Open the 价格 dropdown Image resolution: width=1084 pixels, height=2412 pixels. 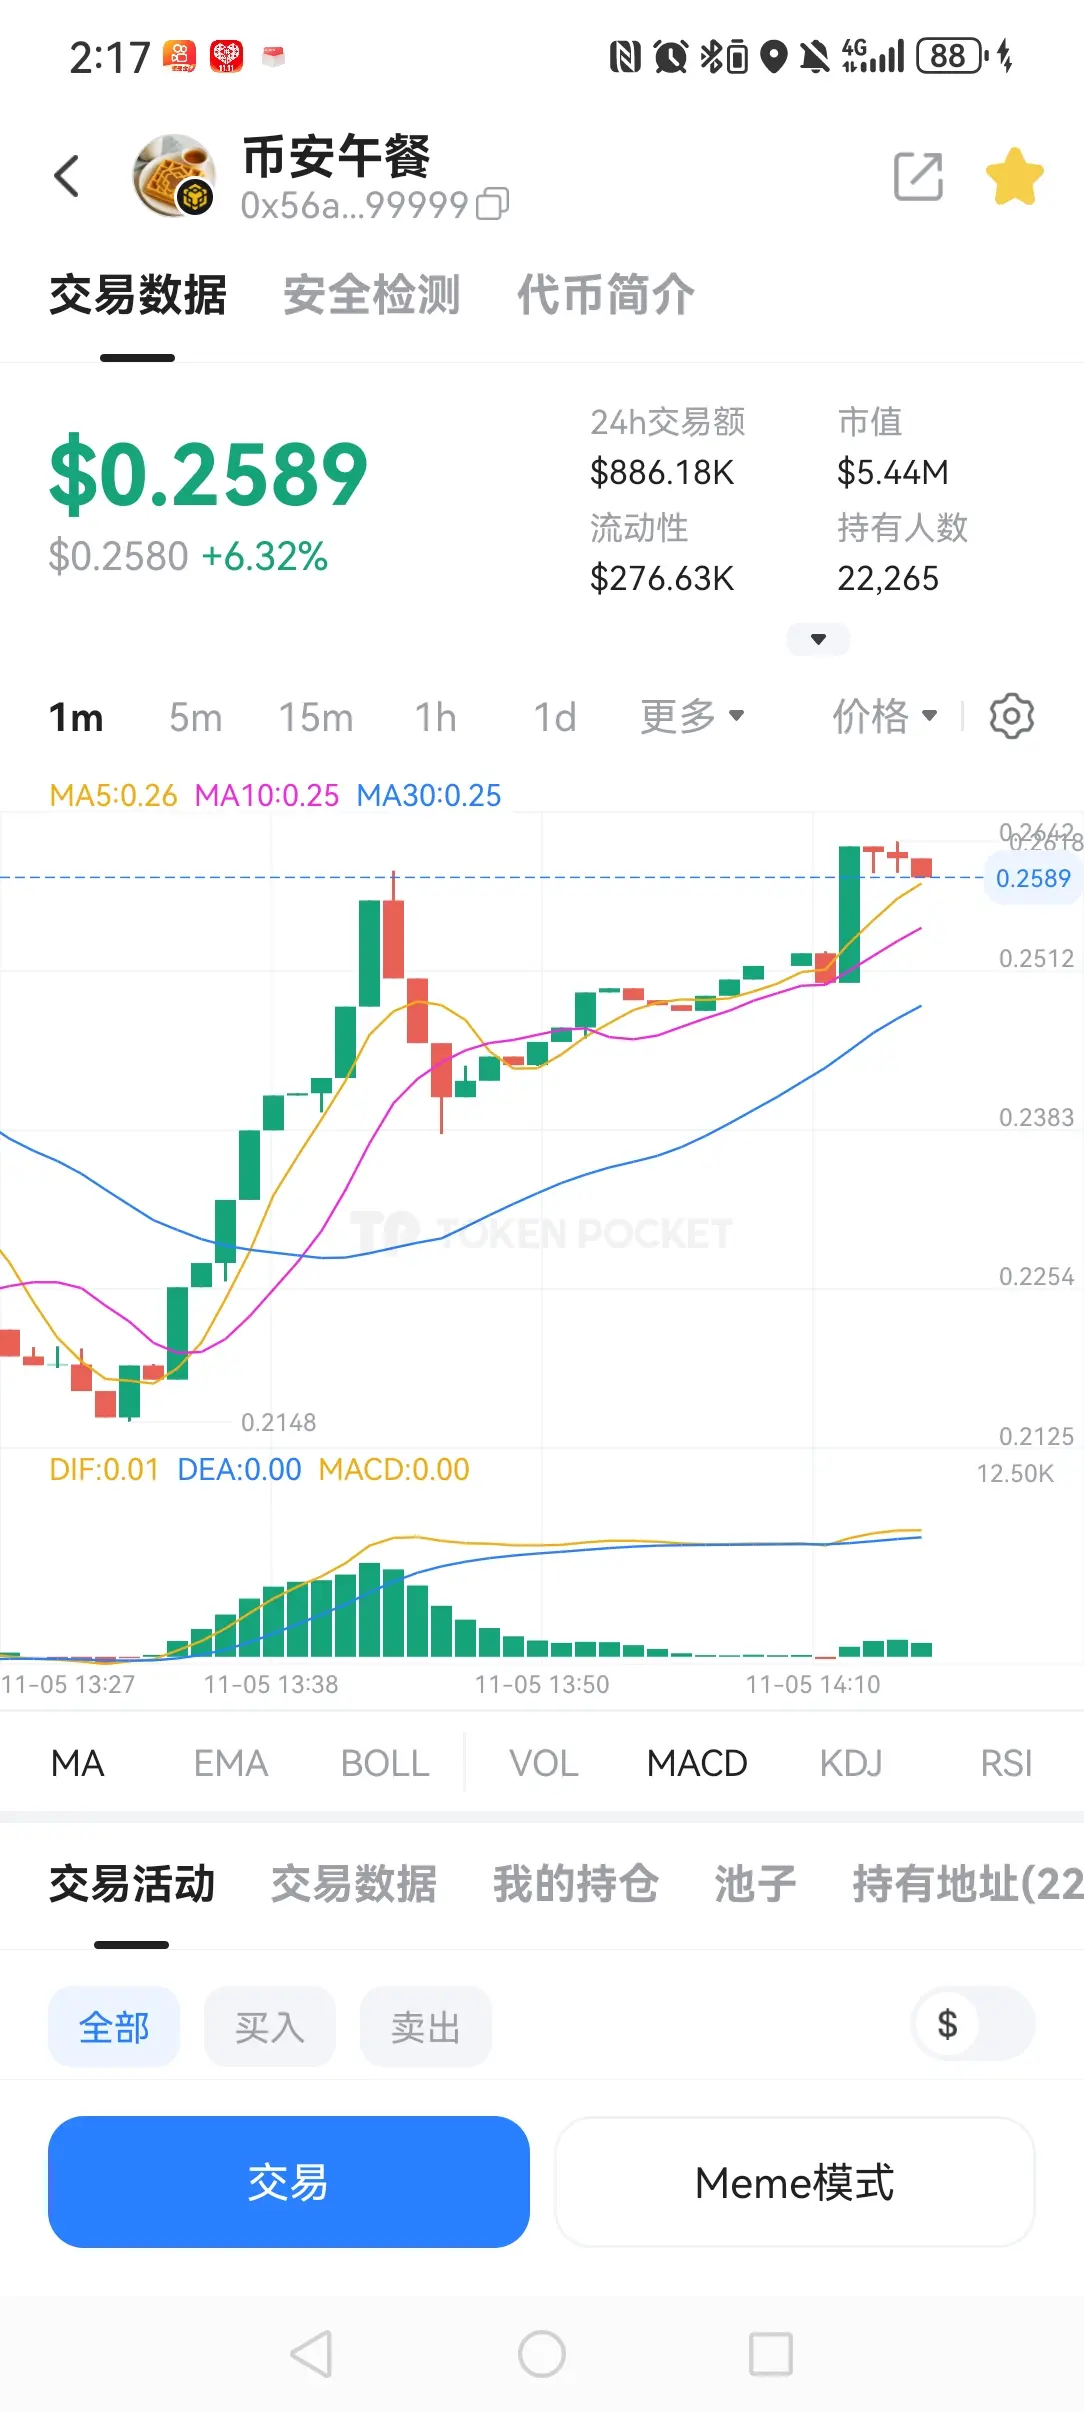click(x=885, y=716)
